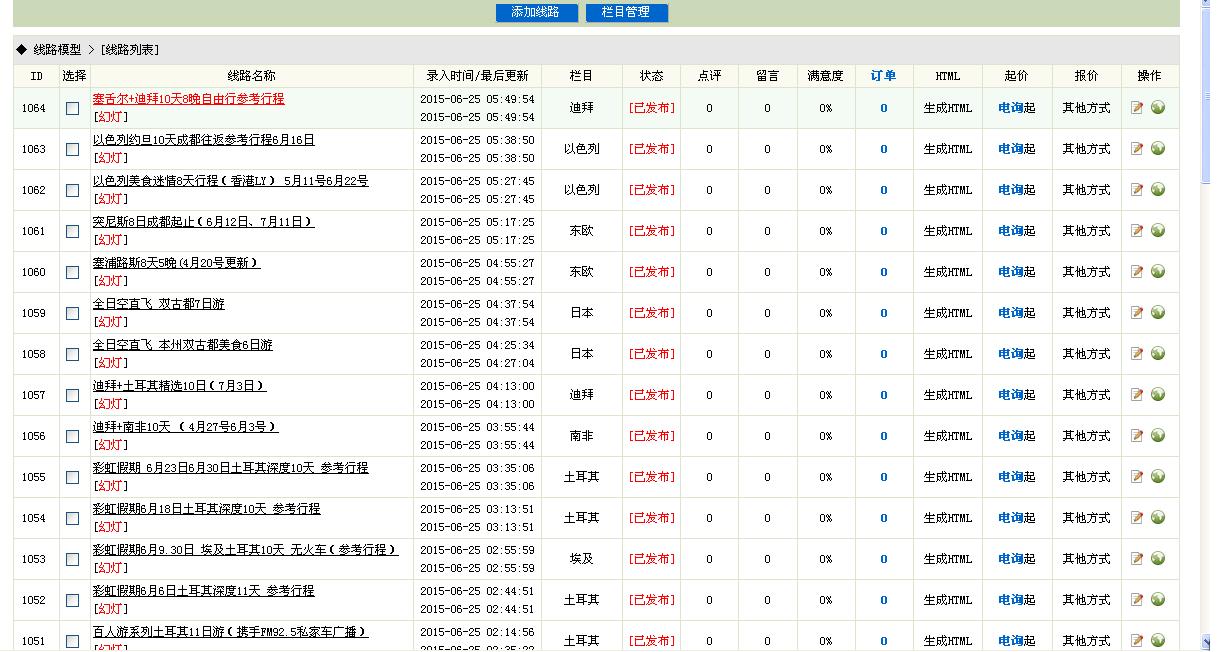Screen dimensions: 1221x652
Task: Click 线路名称 column header
Action: pos(252,76)
